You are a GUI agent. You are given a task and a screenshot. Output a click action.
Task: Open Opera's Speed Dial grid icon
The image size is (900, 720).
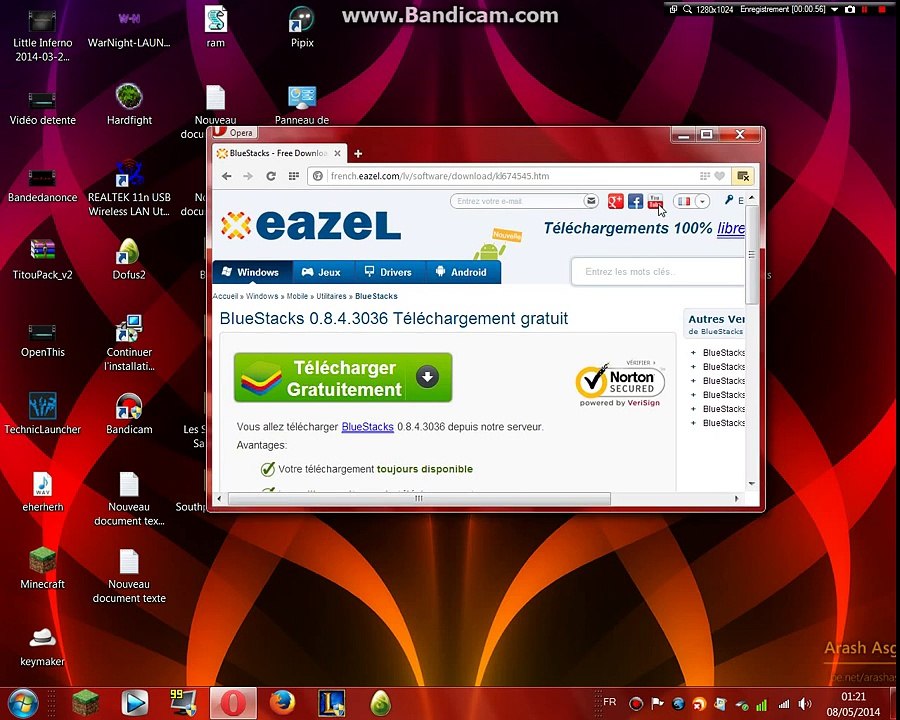tap(294, 176)
